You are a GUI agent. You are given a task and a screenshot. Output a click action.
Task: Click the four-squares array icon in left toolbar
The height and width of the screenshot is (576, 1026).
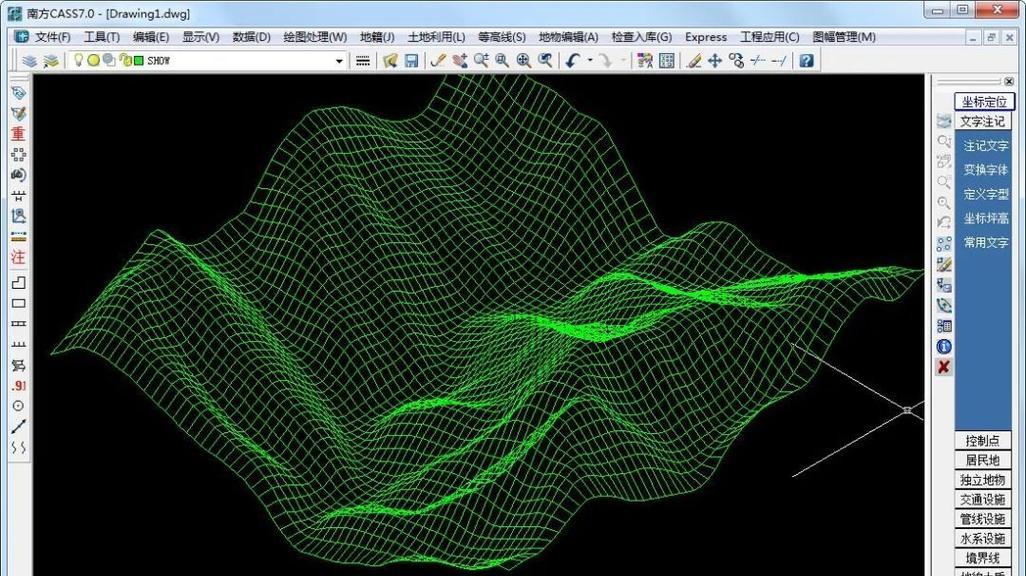[18, 154]
